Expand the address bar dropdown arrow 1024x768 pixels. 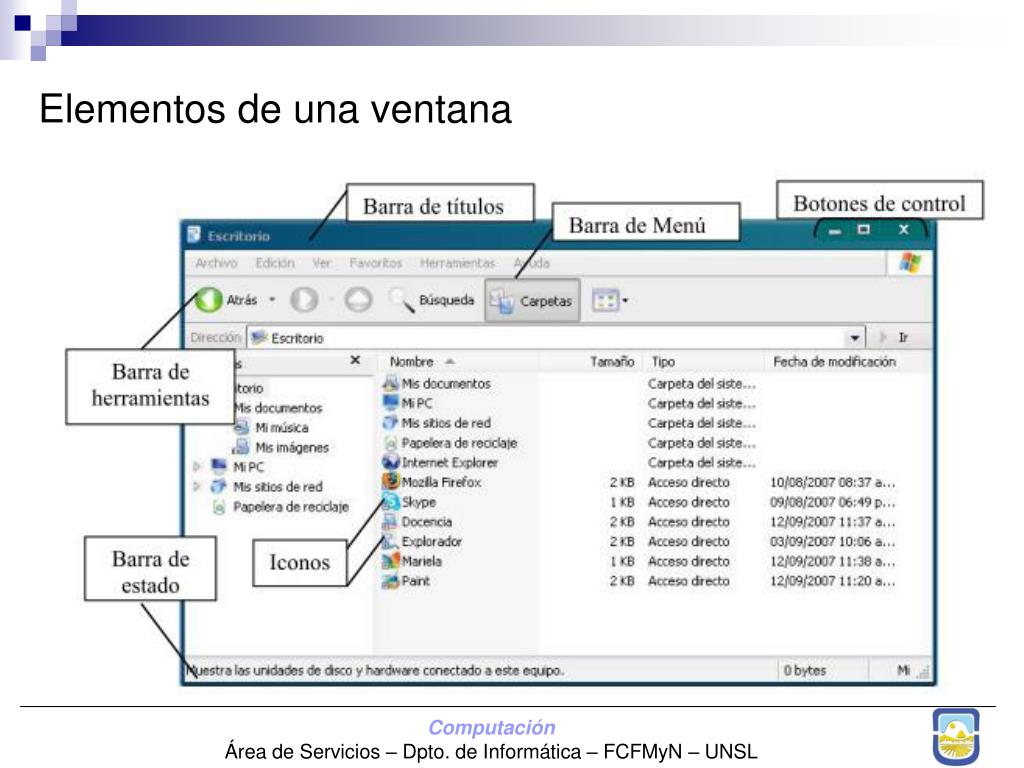click(x=854, y=338)
